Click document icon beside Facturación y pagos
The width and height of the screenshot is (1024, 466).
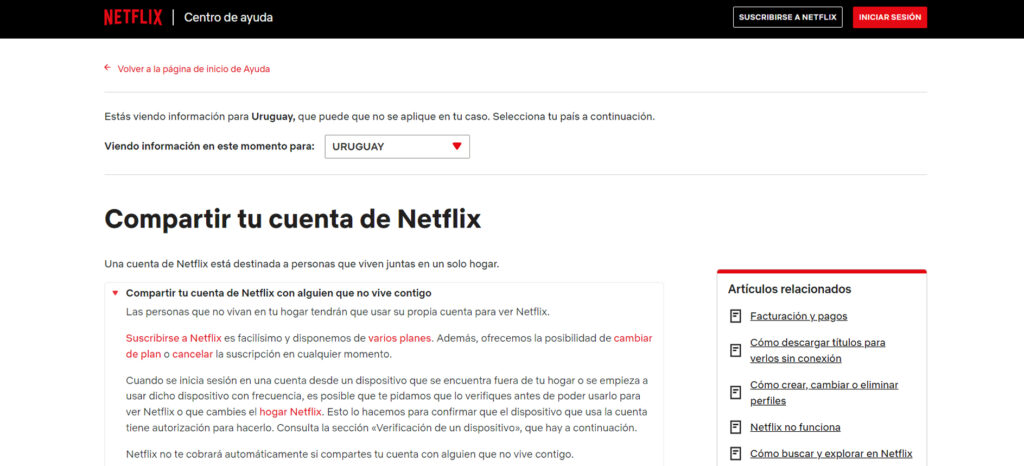pyautogui.click(x=736, y=316)
